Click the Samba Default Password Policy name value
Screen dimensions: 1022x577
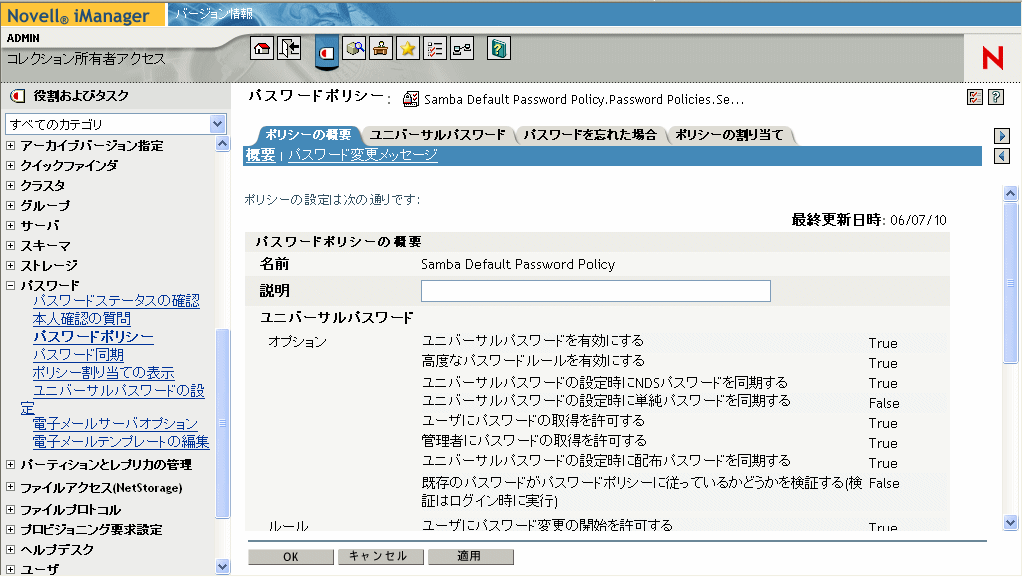pyautogui.click(x=518, y=264)
